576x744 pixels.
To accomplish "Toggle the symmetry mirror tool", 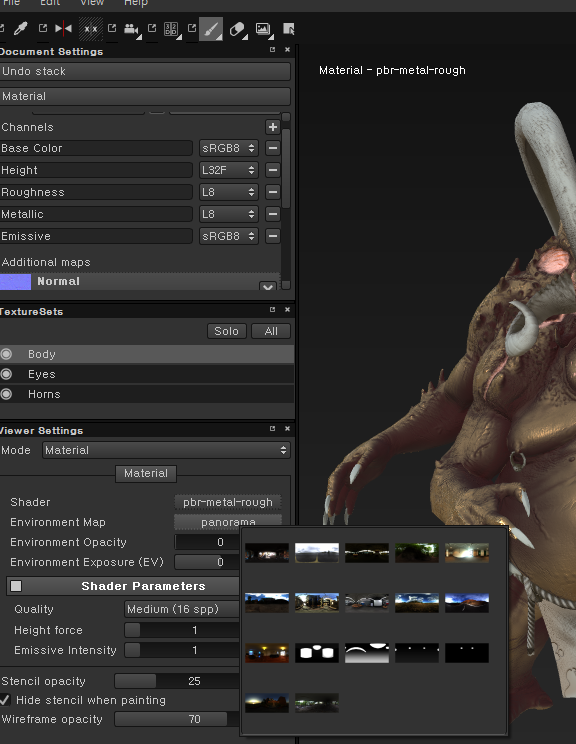I will (x=63, y=29).
